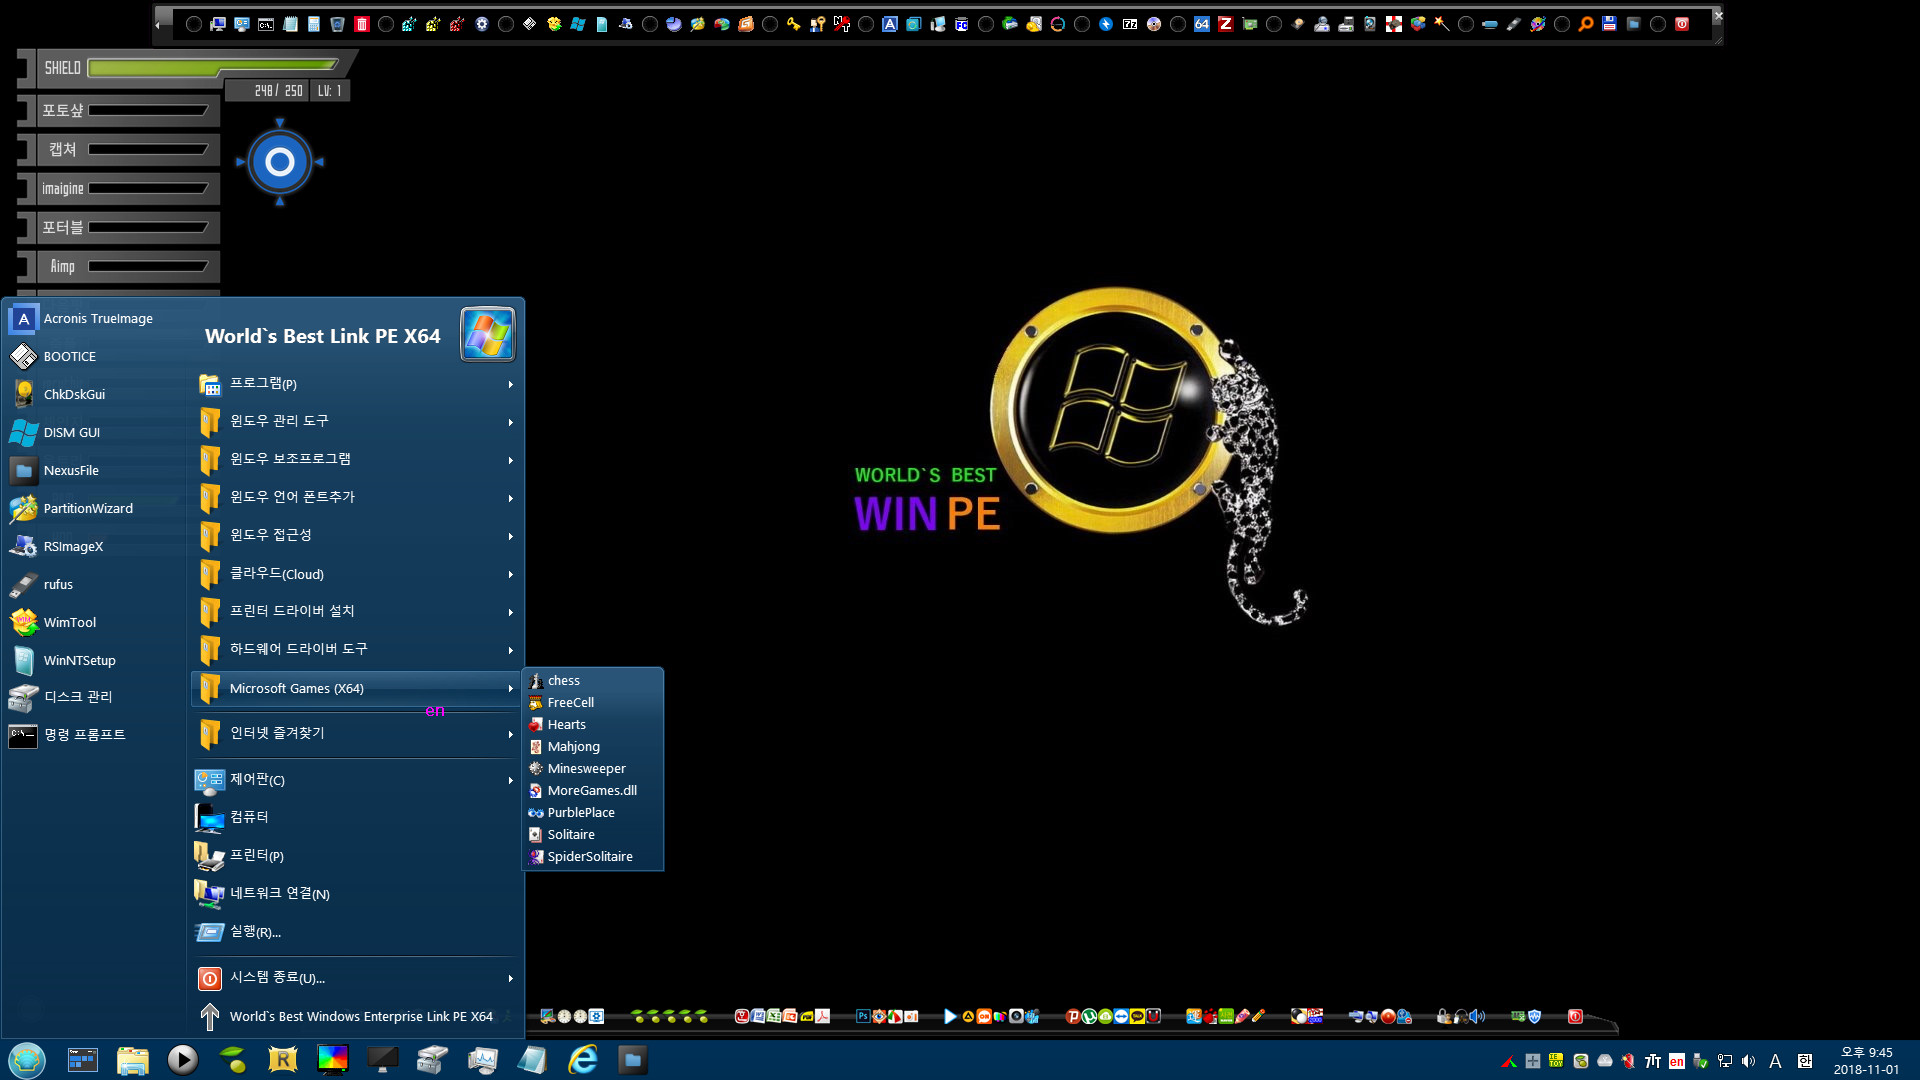1920x1080 pixels.
Task: Click the Windows flag user picture icon
Action: coord(487,334)
